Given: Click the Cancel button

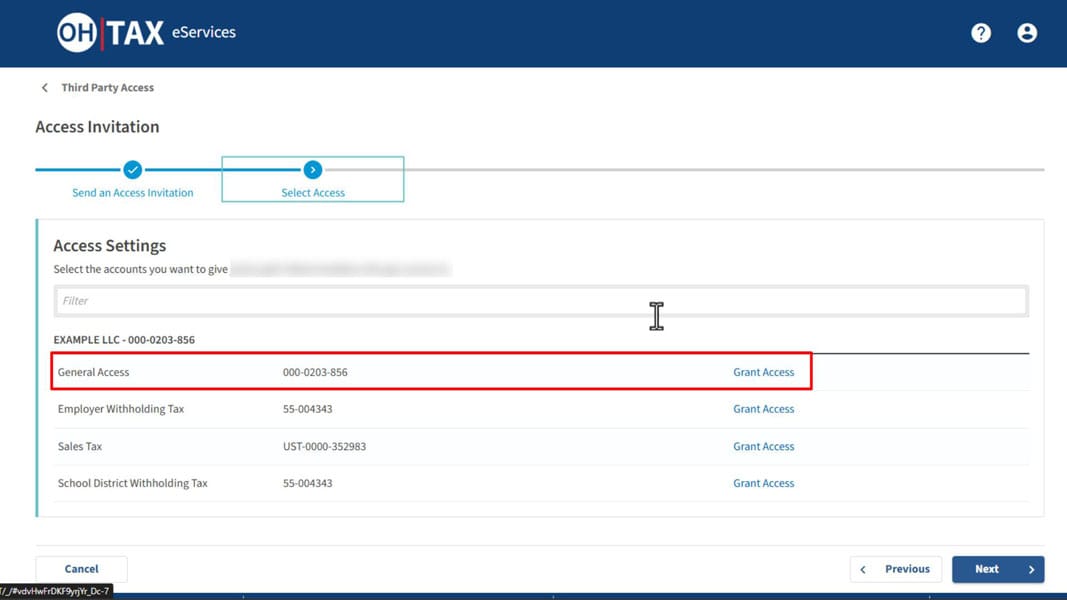Looking at the screenshot, I should 82,569.
